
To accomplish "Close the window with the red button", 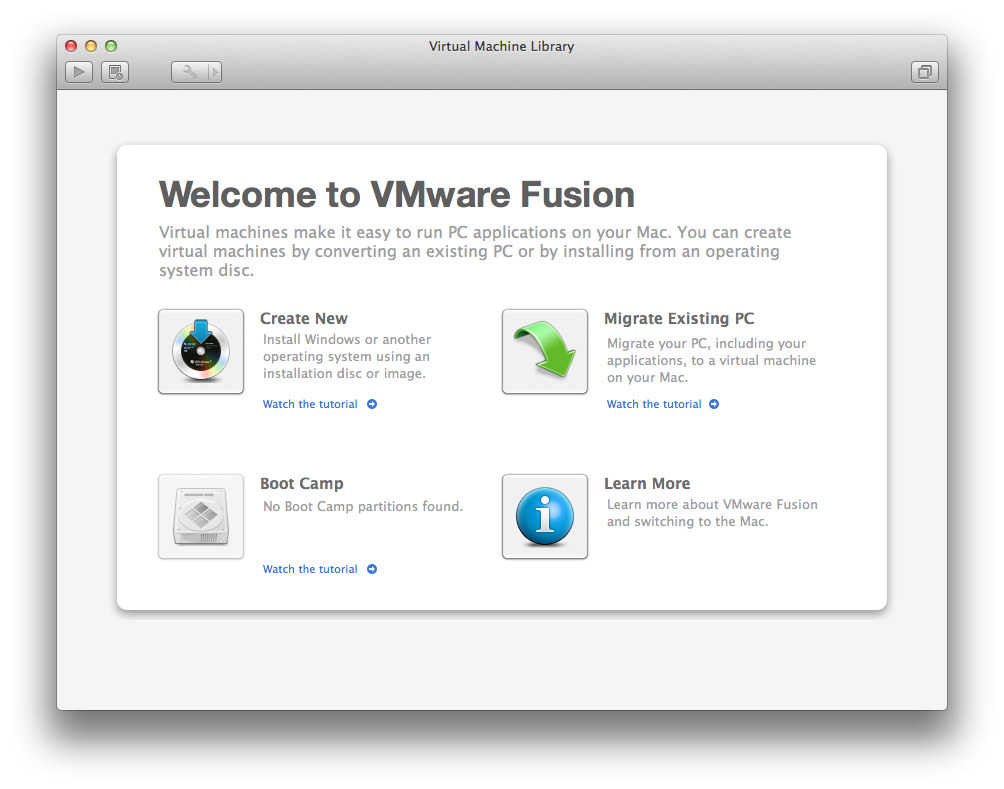I will click(71, 46).
